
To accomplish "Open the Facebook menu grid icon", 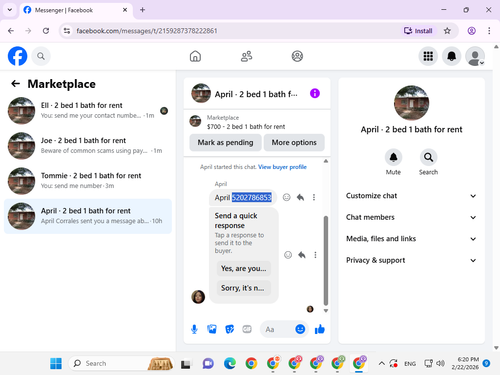I will point(428,56).
